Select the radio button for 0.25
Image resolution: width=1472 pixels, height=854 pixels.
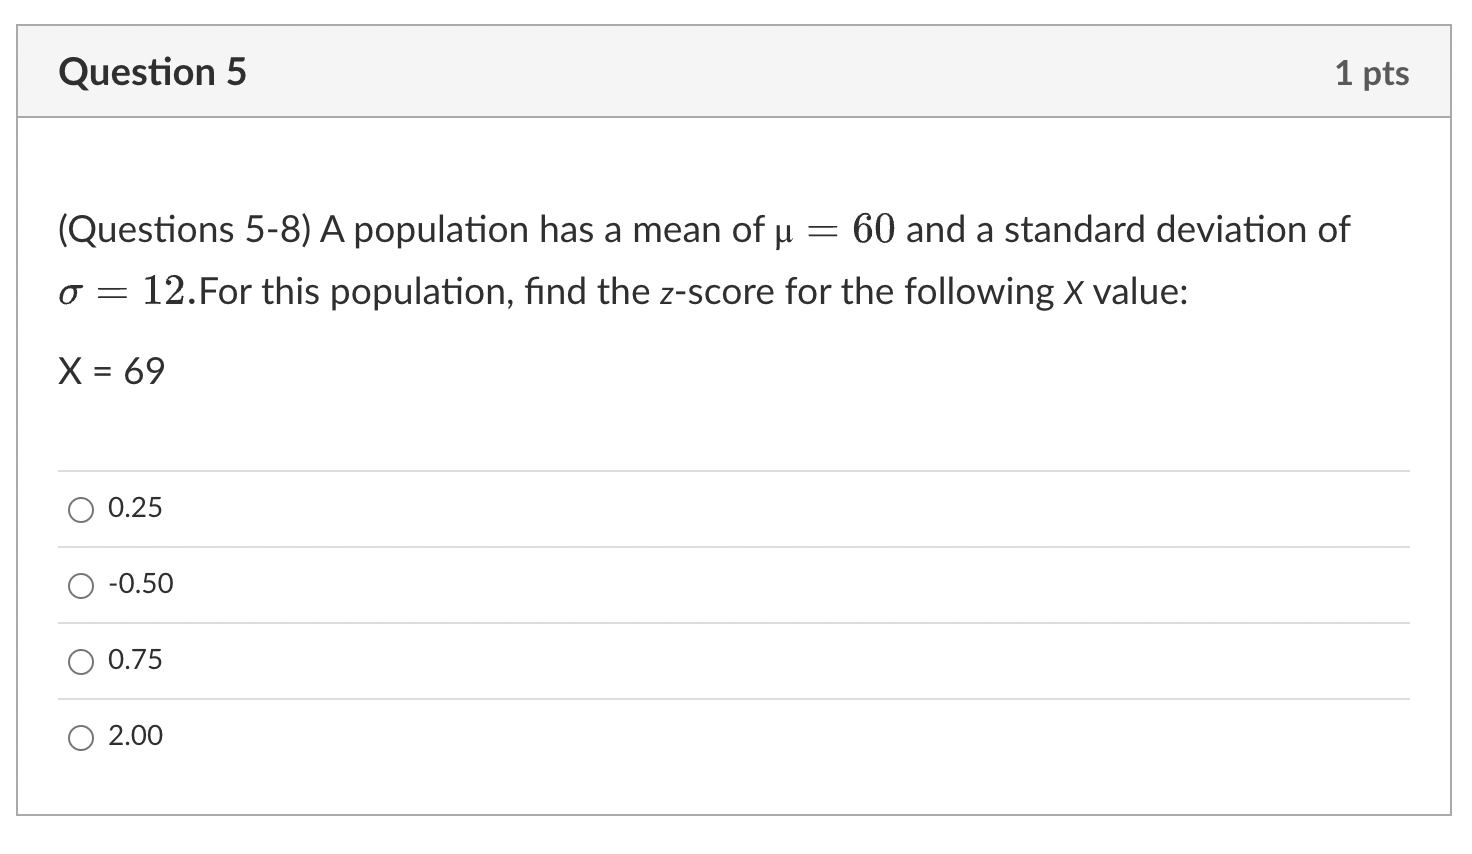coord(81,509)
